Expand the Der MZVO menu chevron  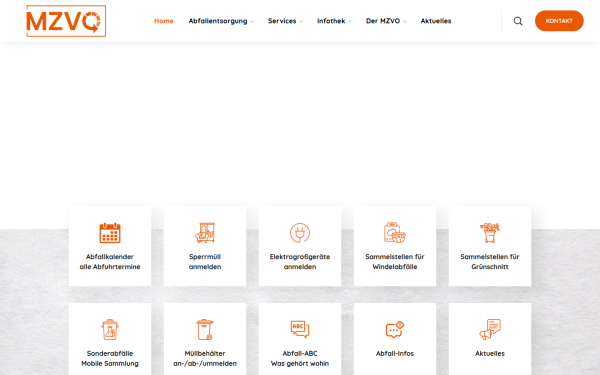pos(404,21)
